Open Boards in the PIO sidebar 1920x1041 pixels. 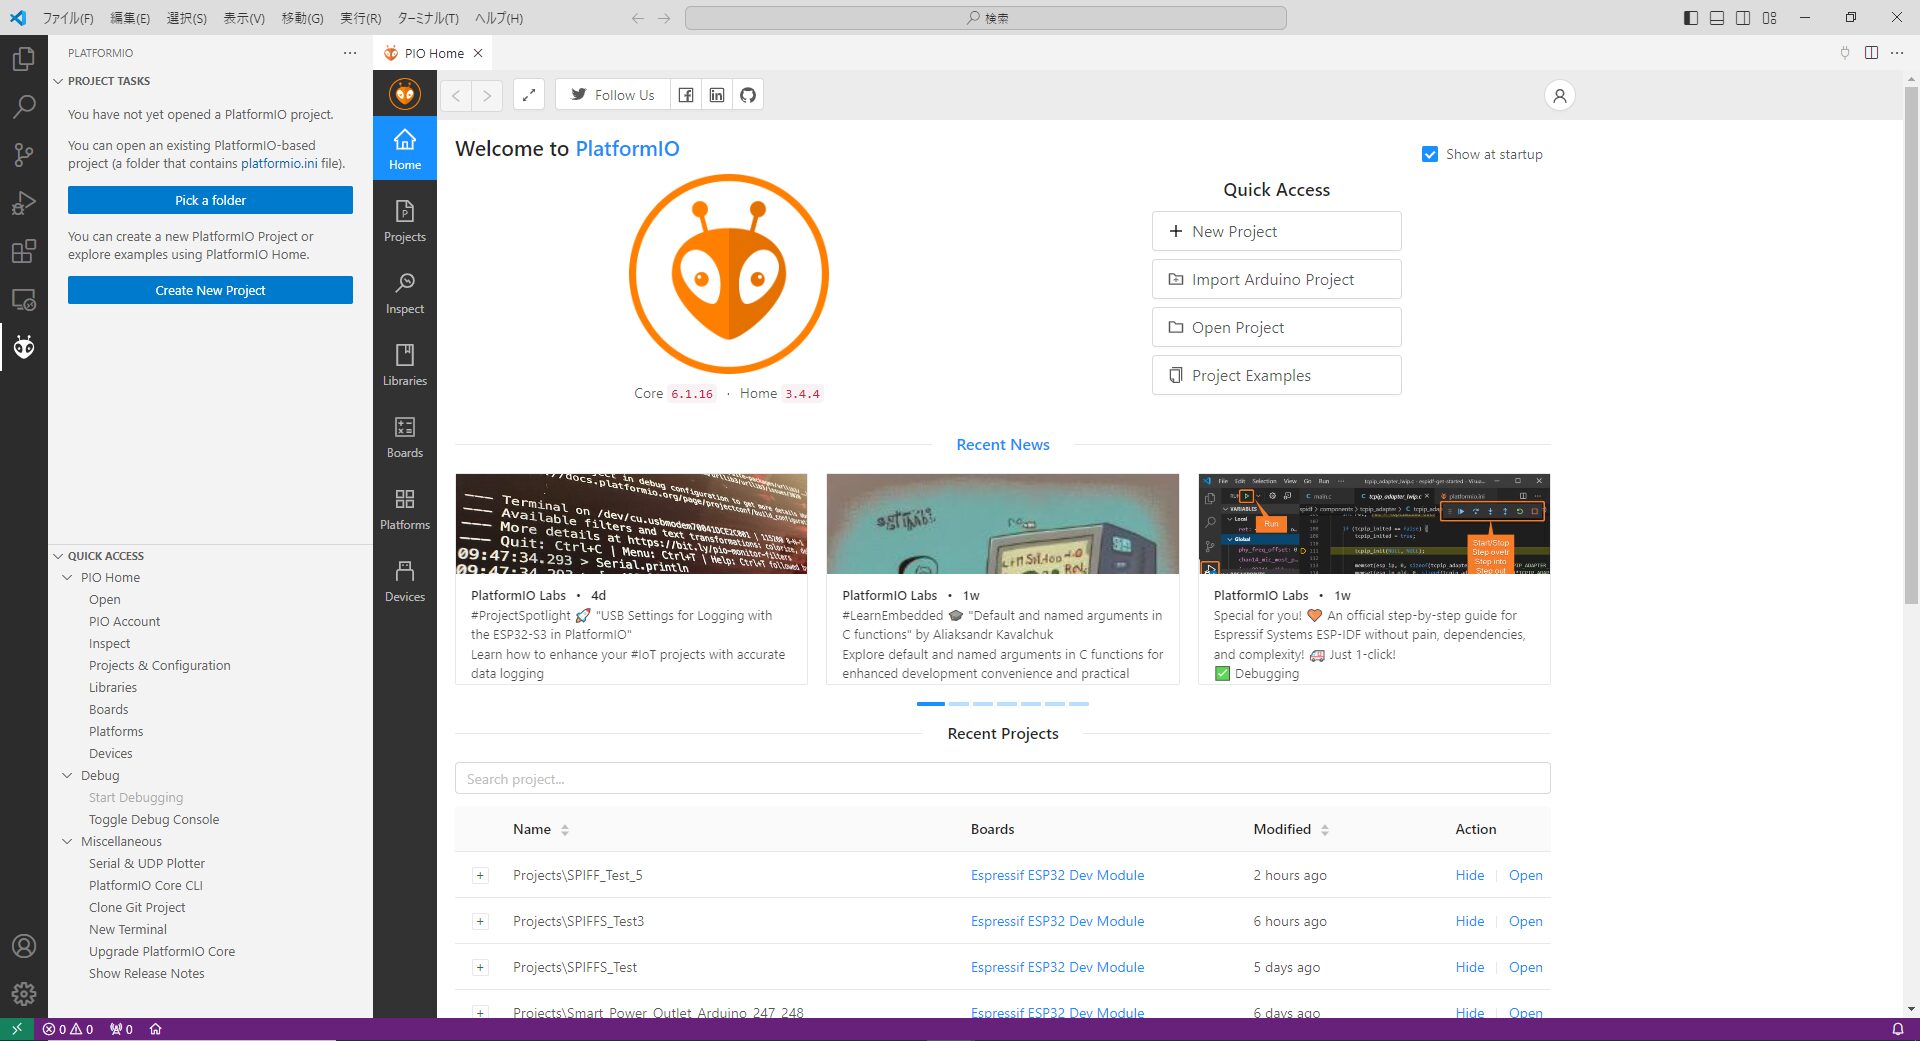404,437
